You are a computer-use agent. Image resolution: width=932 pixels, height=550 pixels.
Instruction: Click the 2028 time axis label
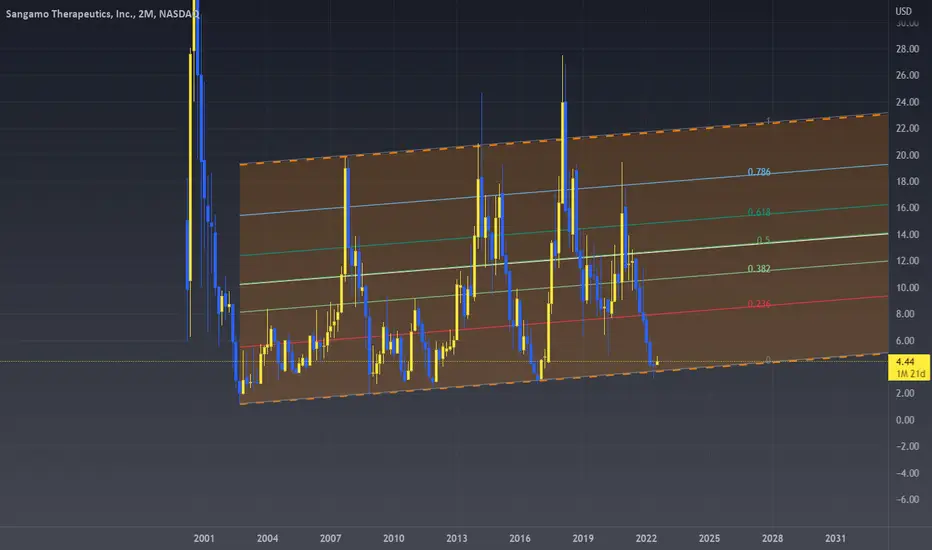(772, 538)
